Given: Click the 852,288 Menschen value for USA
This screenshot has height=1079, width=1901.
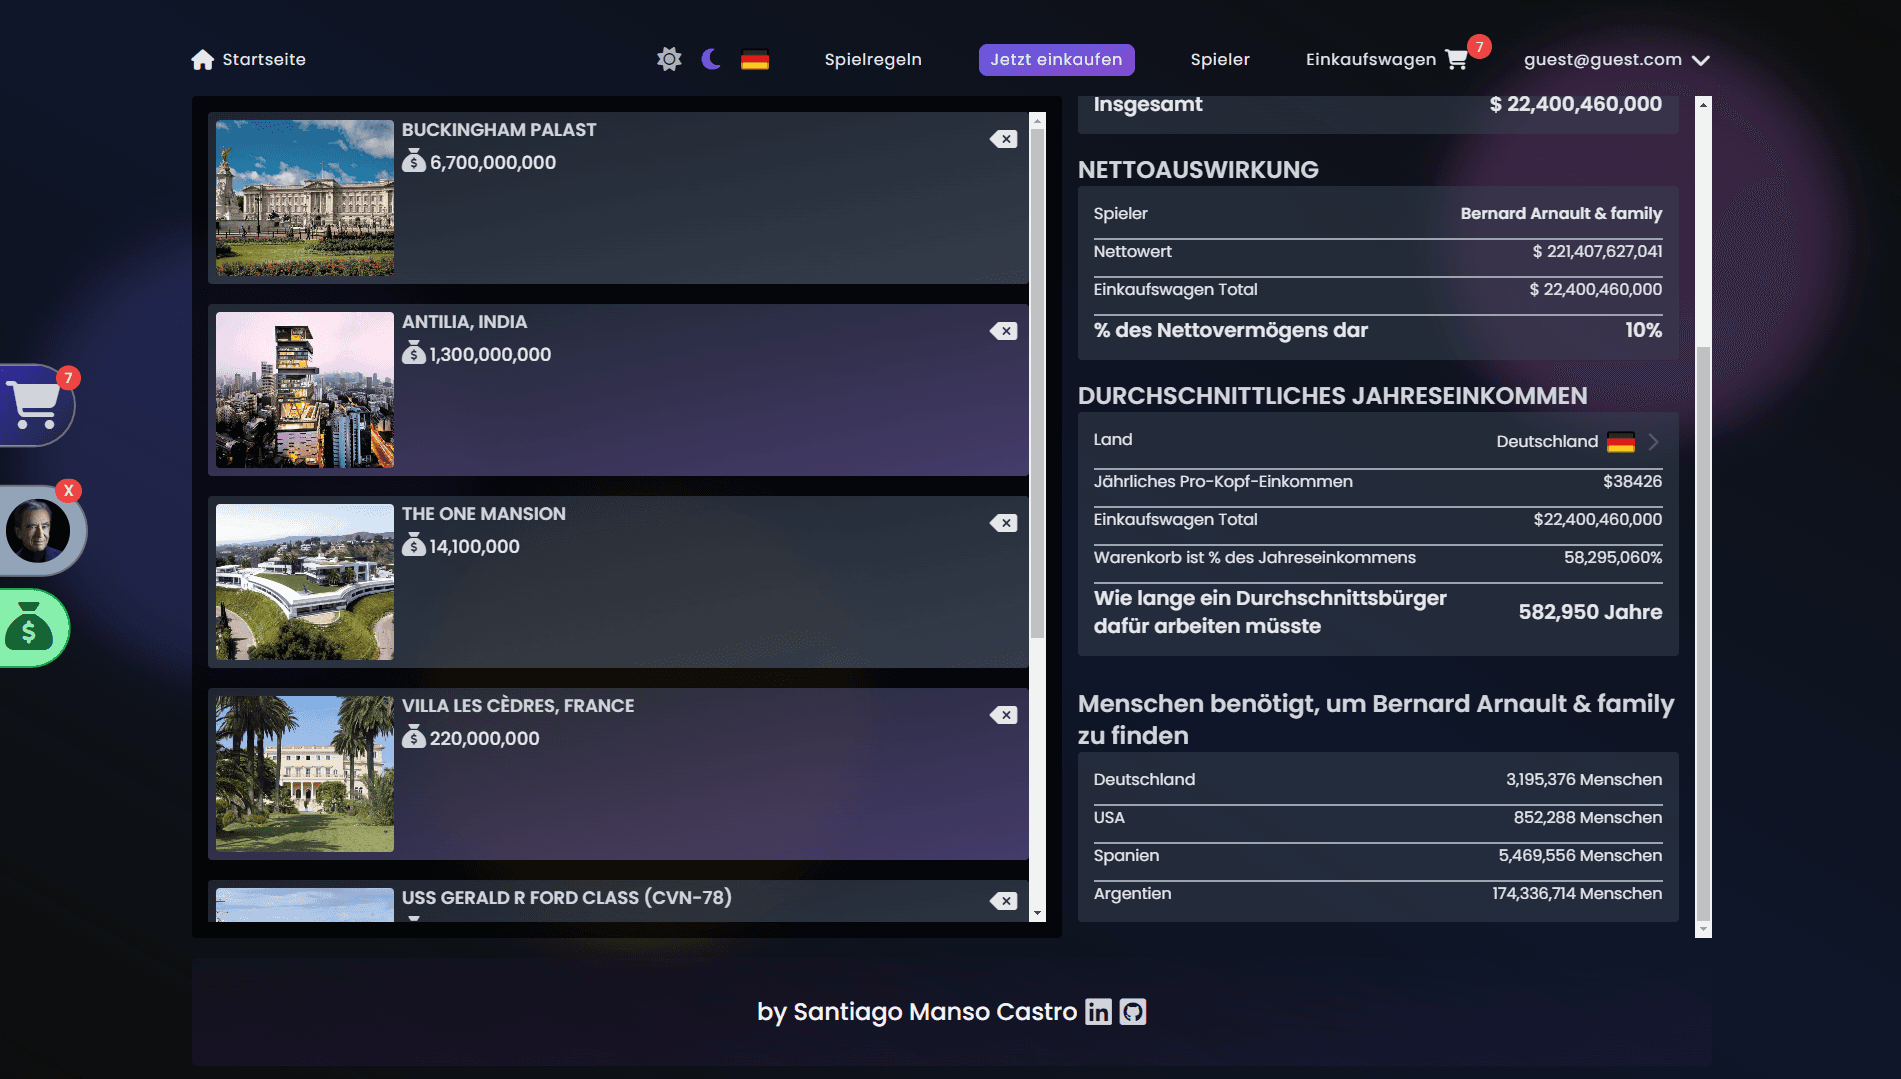Looking at the screenshot, I should coord(1588,817).
